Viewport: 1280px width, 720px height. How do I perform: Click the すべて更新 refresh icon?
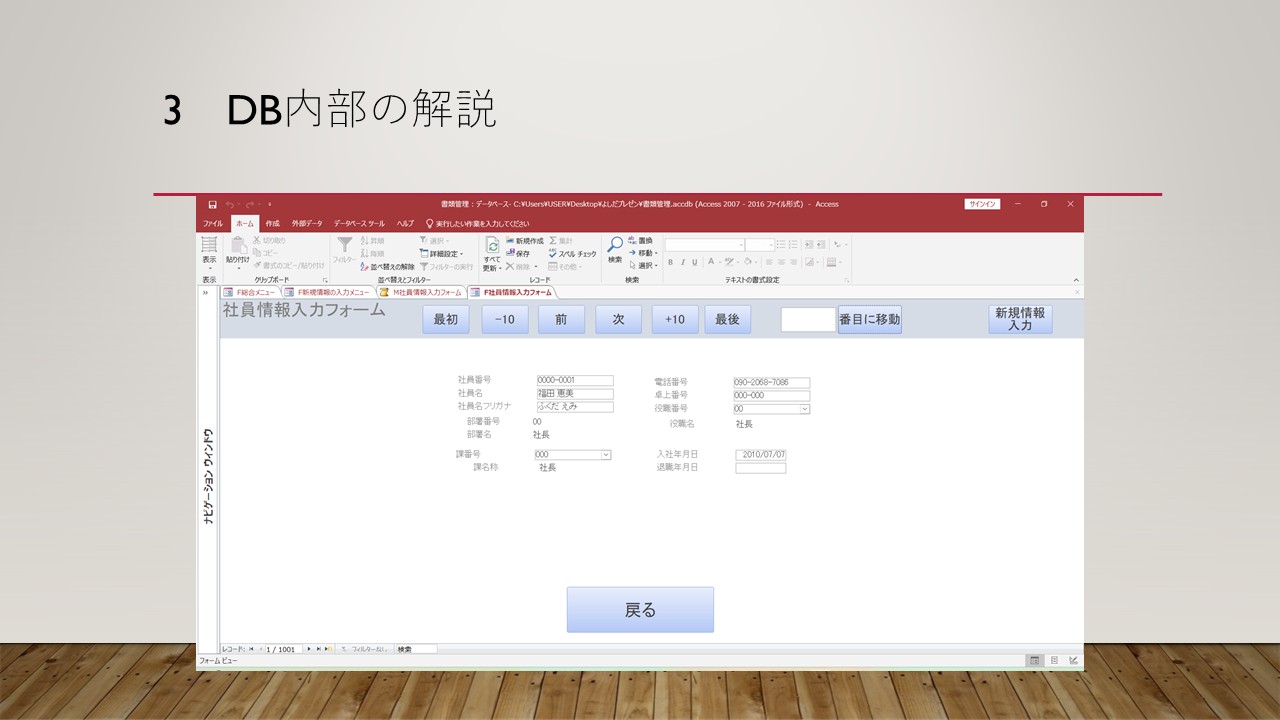(492, 246)
